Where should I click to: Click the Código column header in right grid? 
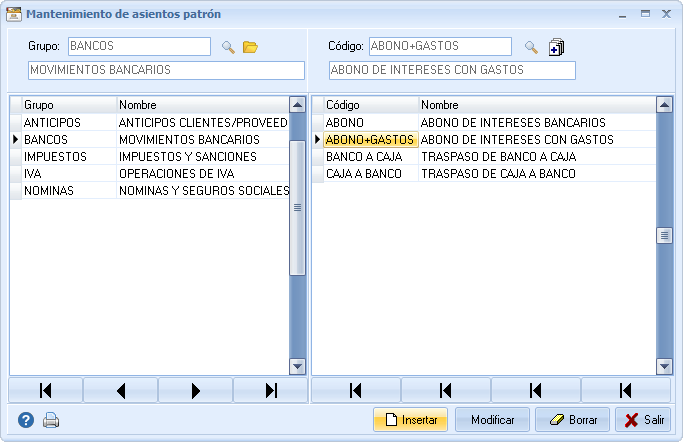pyautogui.click(x=371, y=105)
